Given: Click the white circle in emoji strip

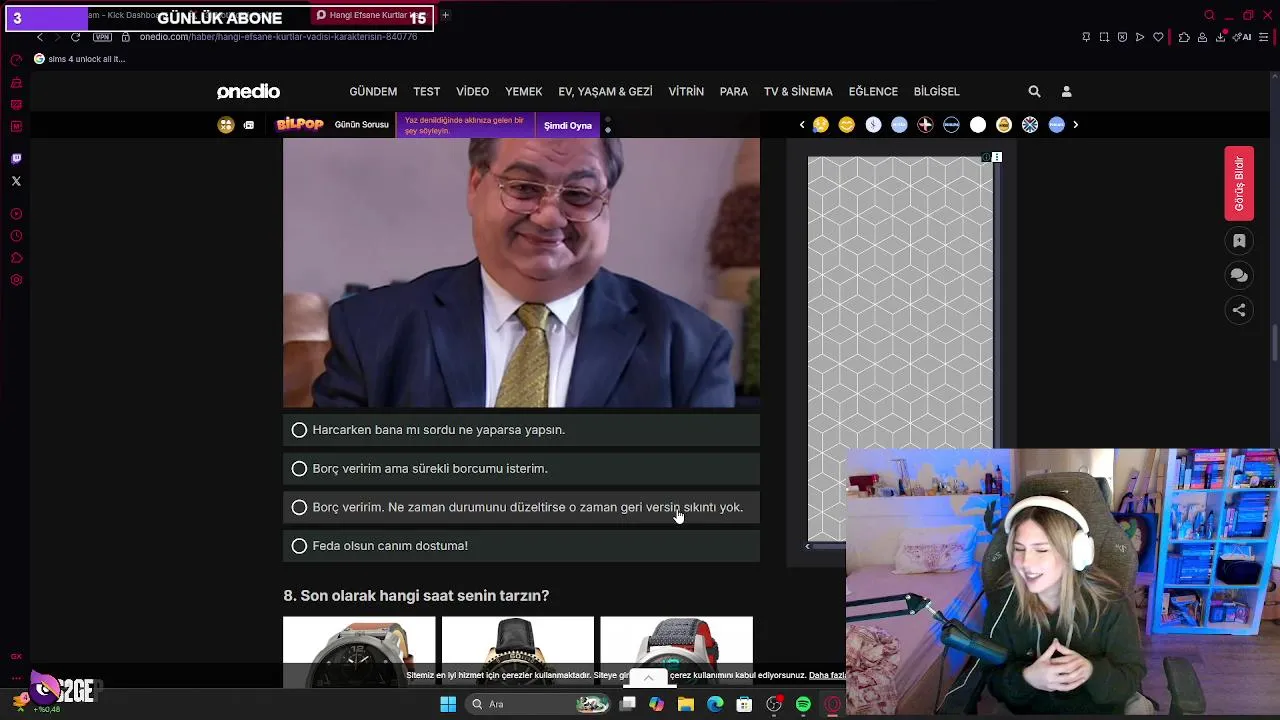Looking at the screenshot, I should point(978,125).
